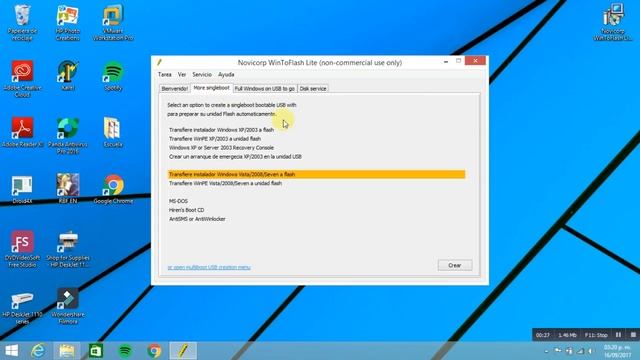This screenshot has width=640, height=360.
Task: Open the Windows Start button
Action: [x=11, y=351]
